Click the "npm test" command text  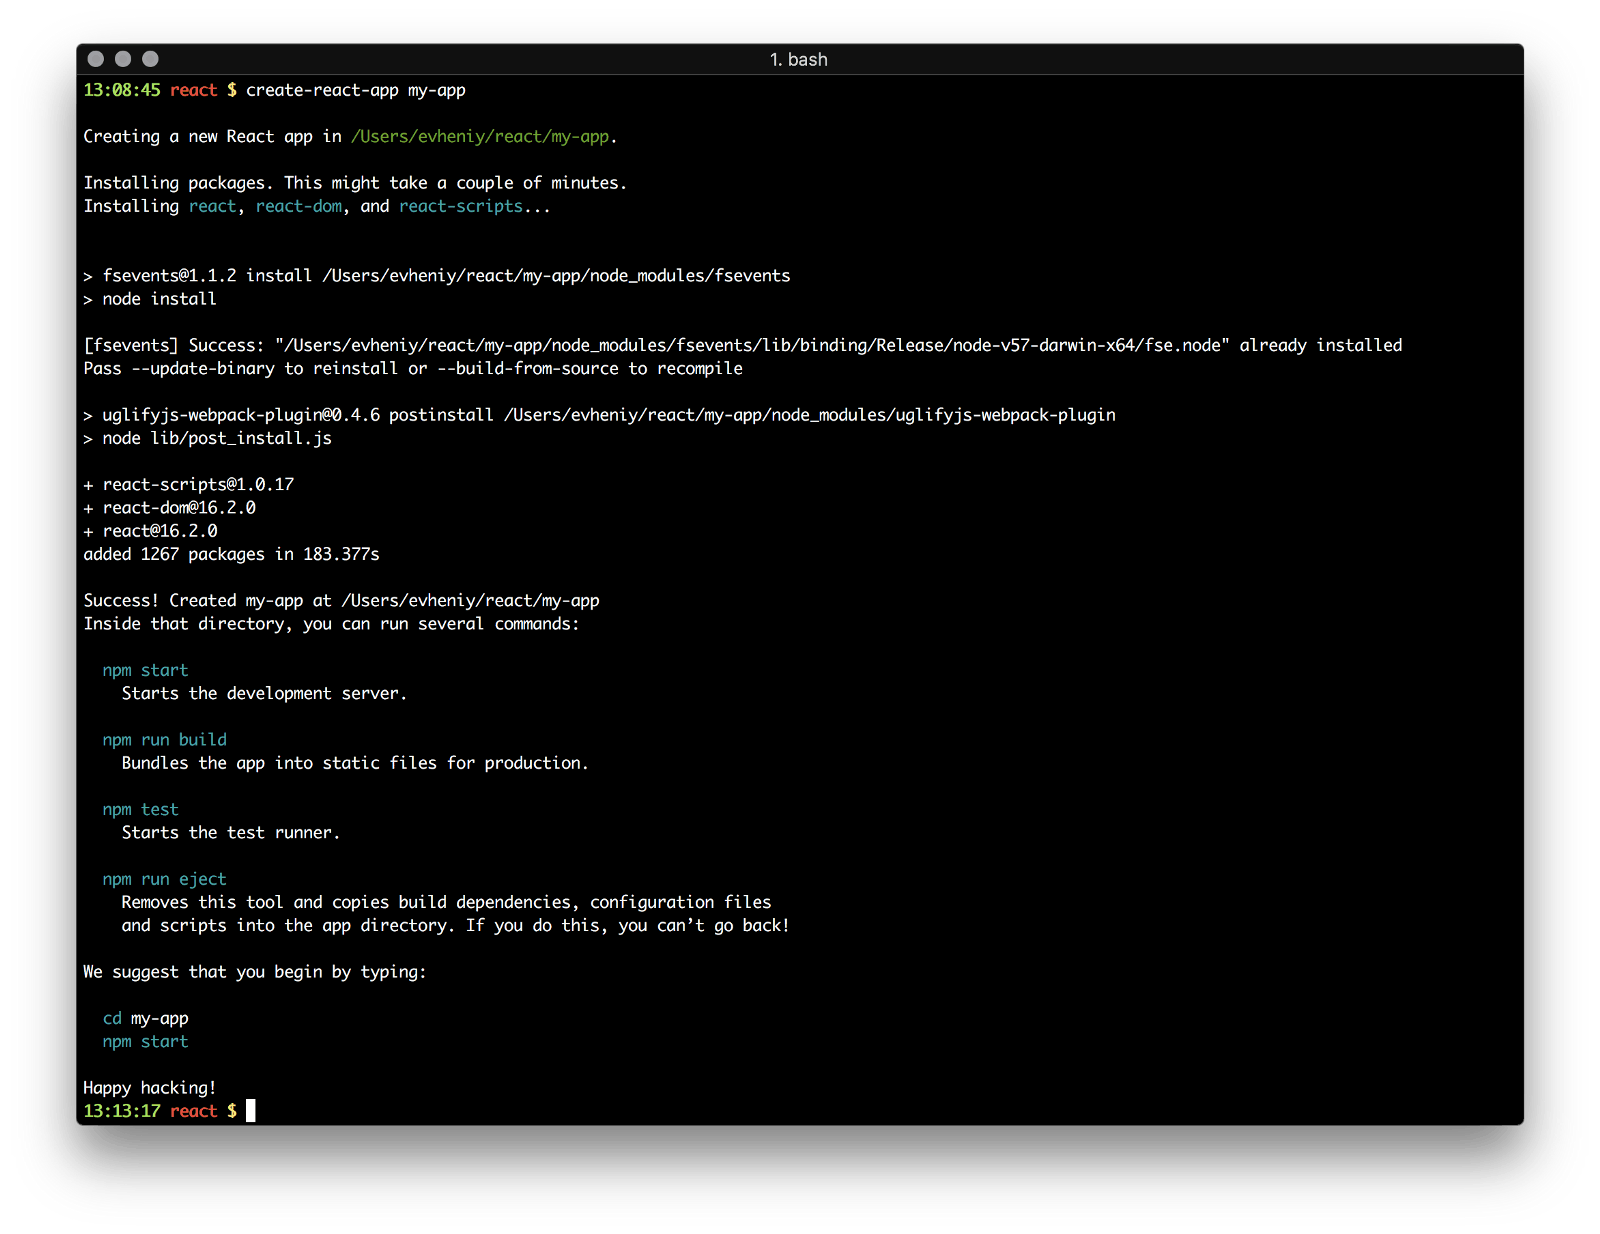(141, 810)
